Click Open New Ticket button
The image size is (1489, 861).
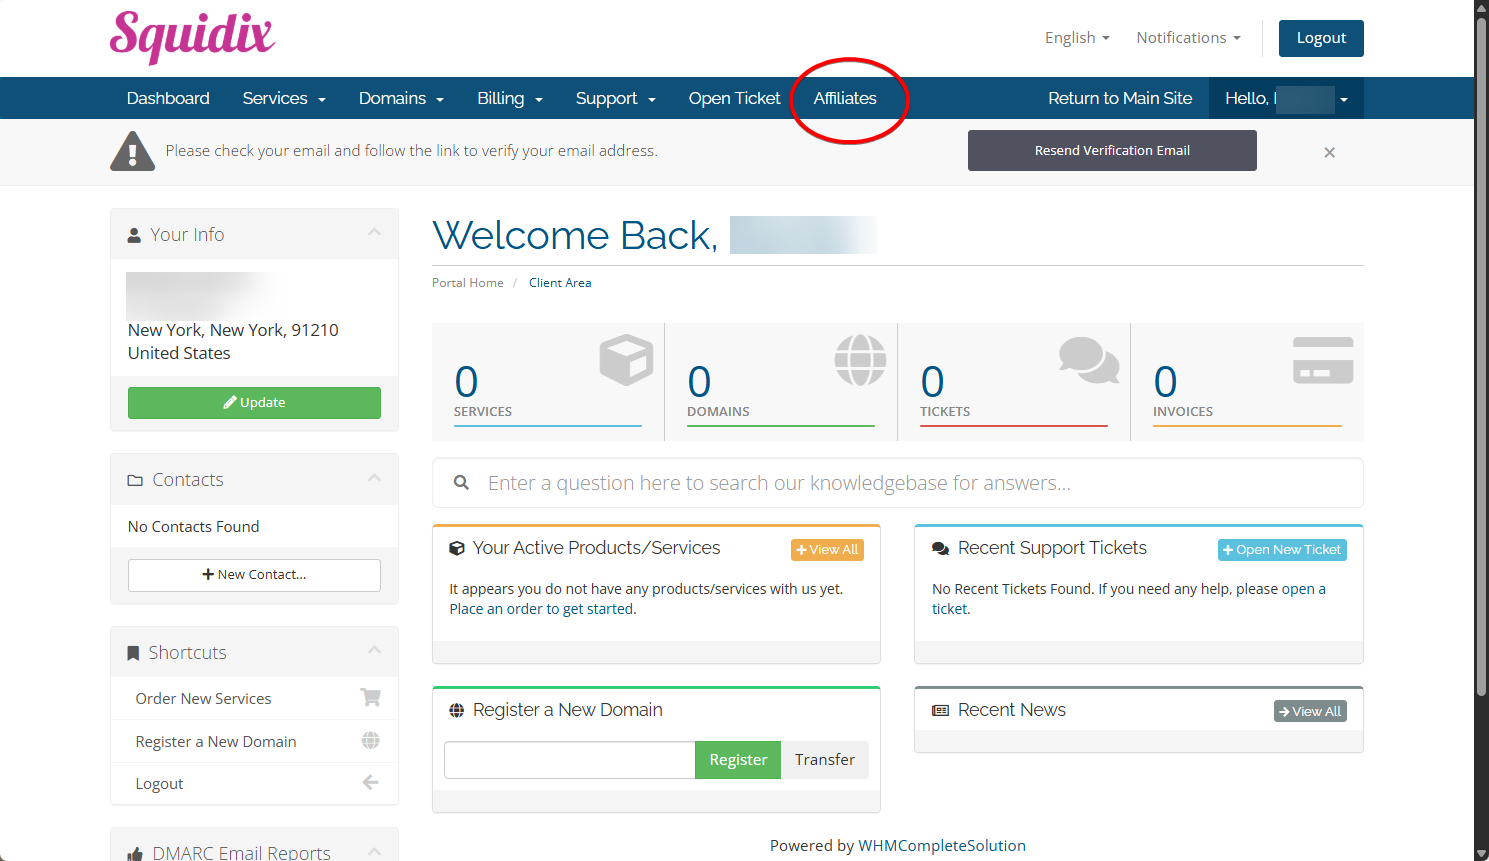tap(1282, 550)
